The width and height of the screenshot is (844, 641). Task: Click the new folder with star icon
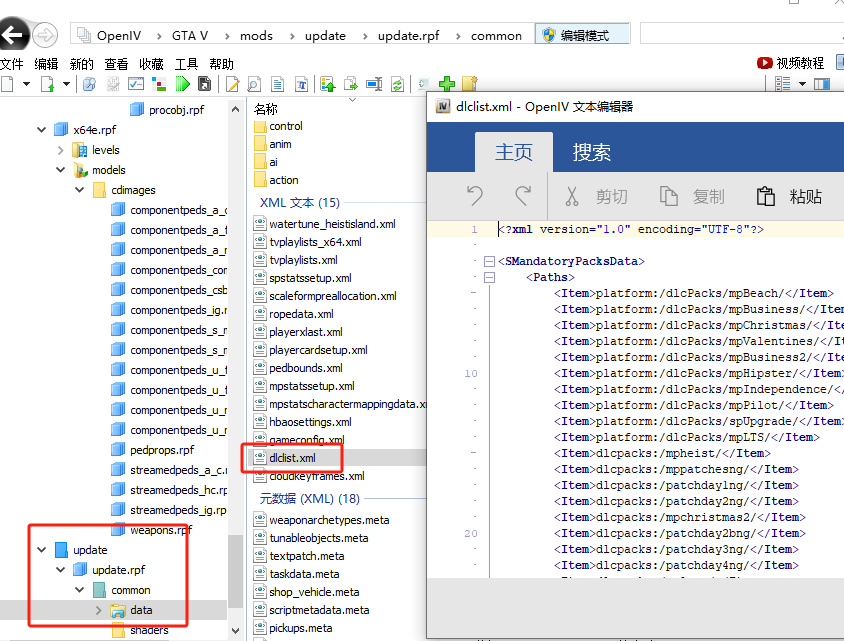point(470,84)
